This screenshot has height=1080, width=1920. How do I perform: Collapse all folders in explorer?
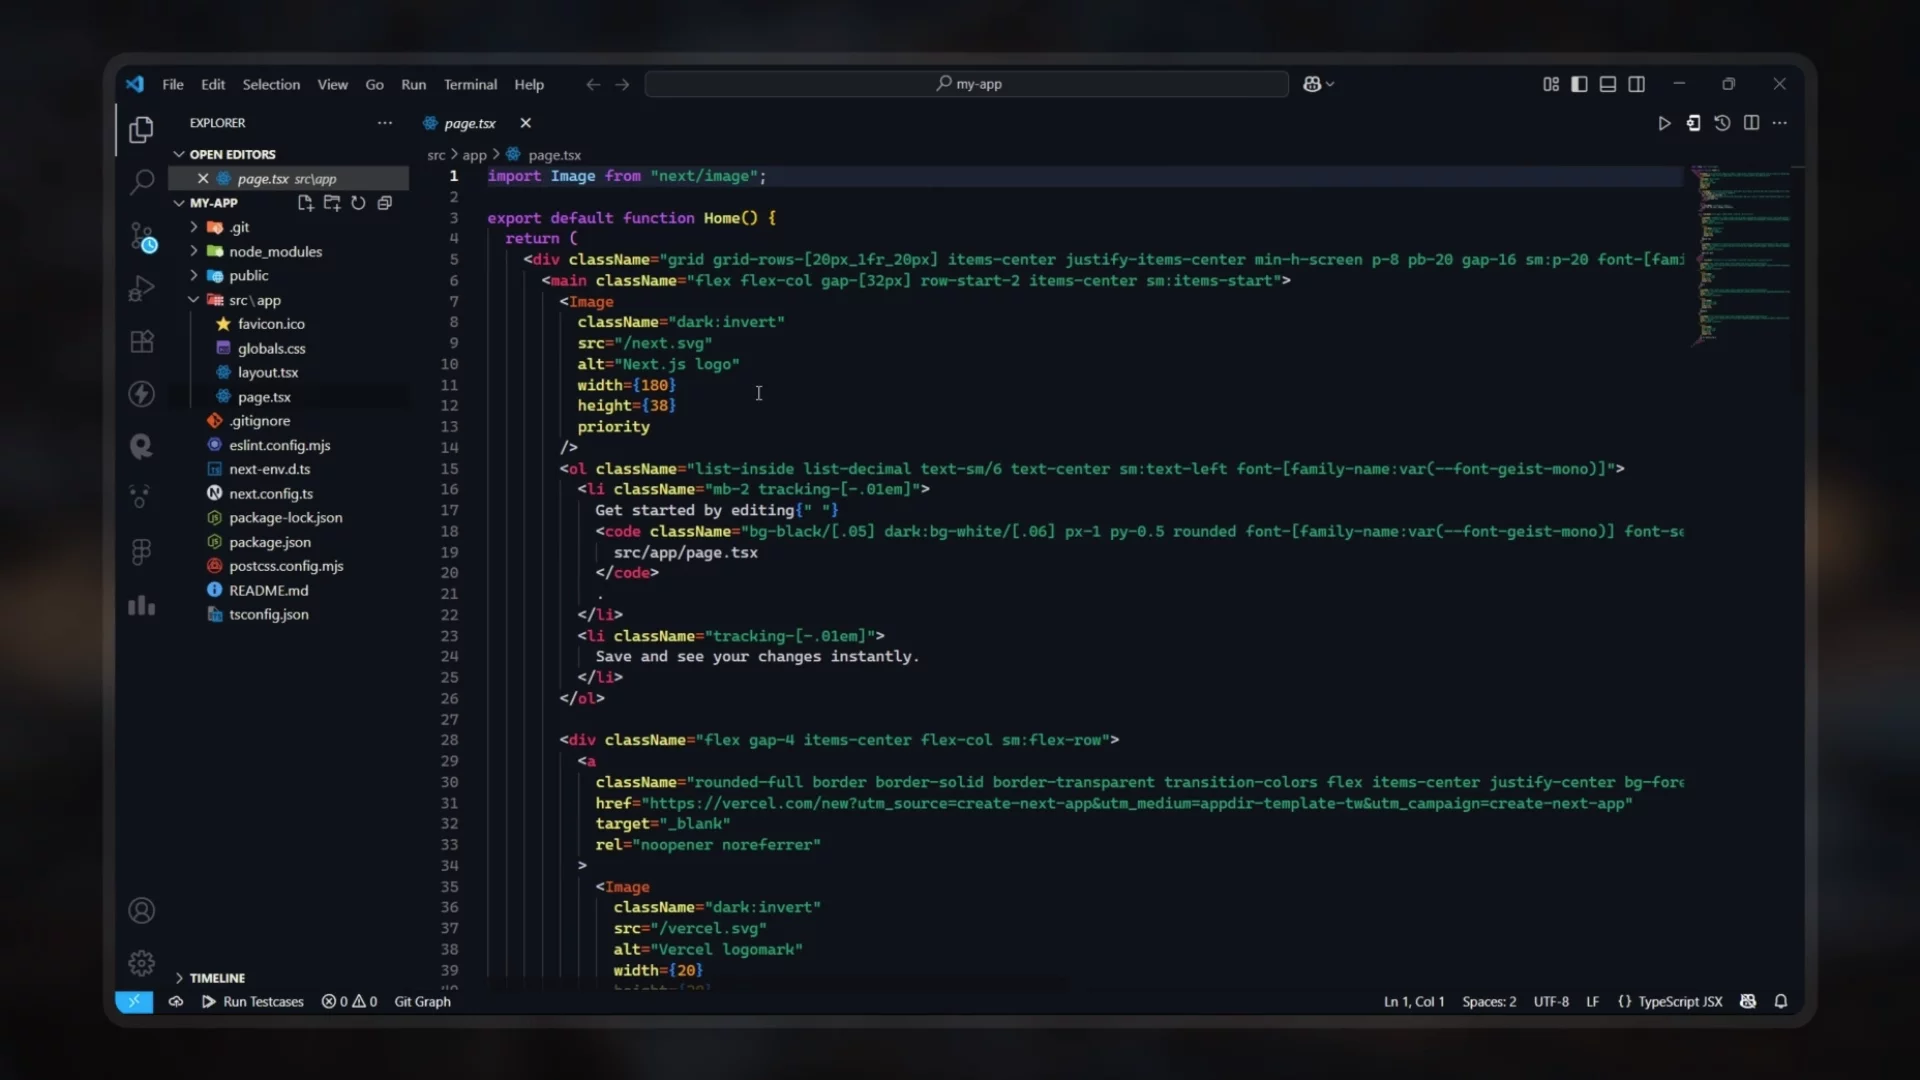(384, 203)
